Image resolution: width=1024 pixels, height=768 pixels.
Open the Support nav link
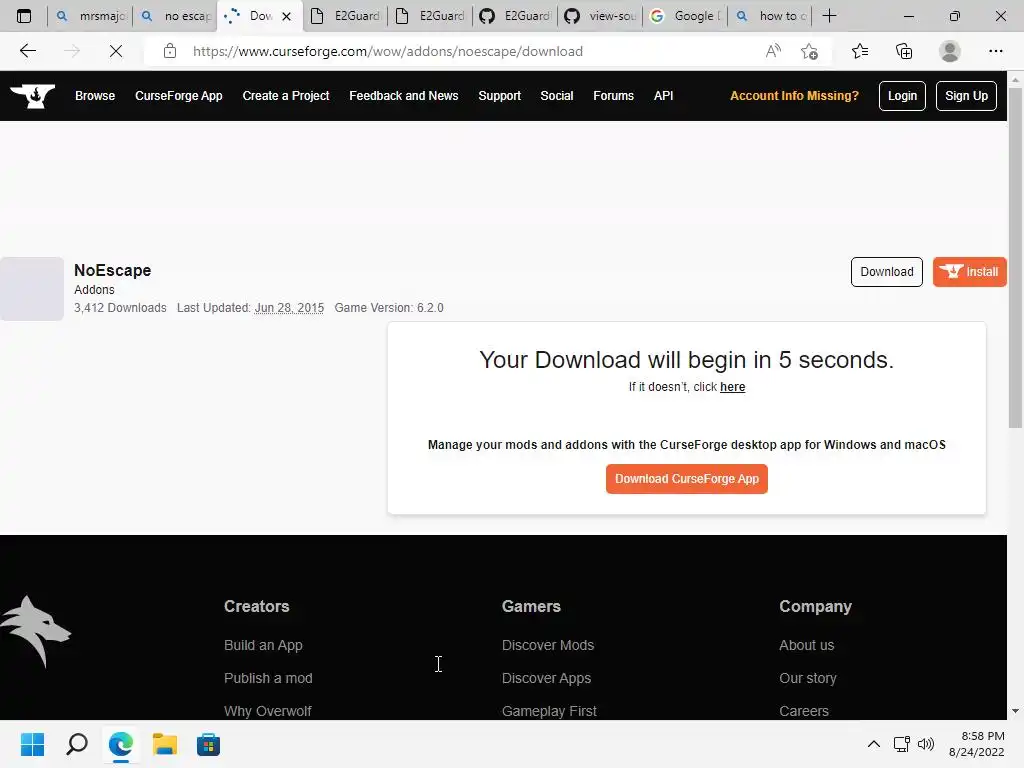[x=500, y=96]
